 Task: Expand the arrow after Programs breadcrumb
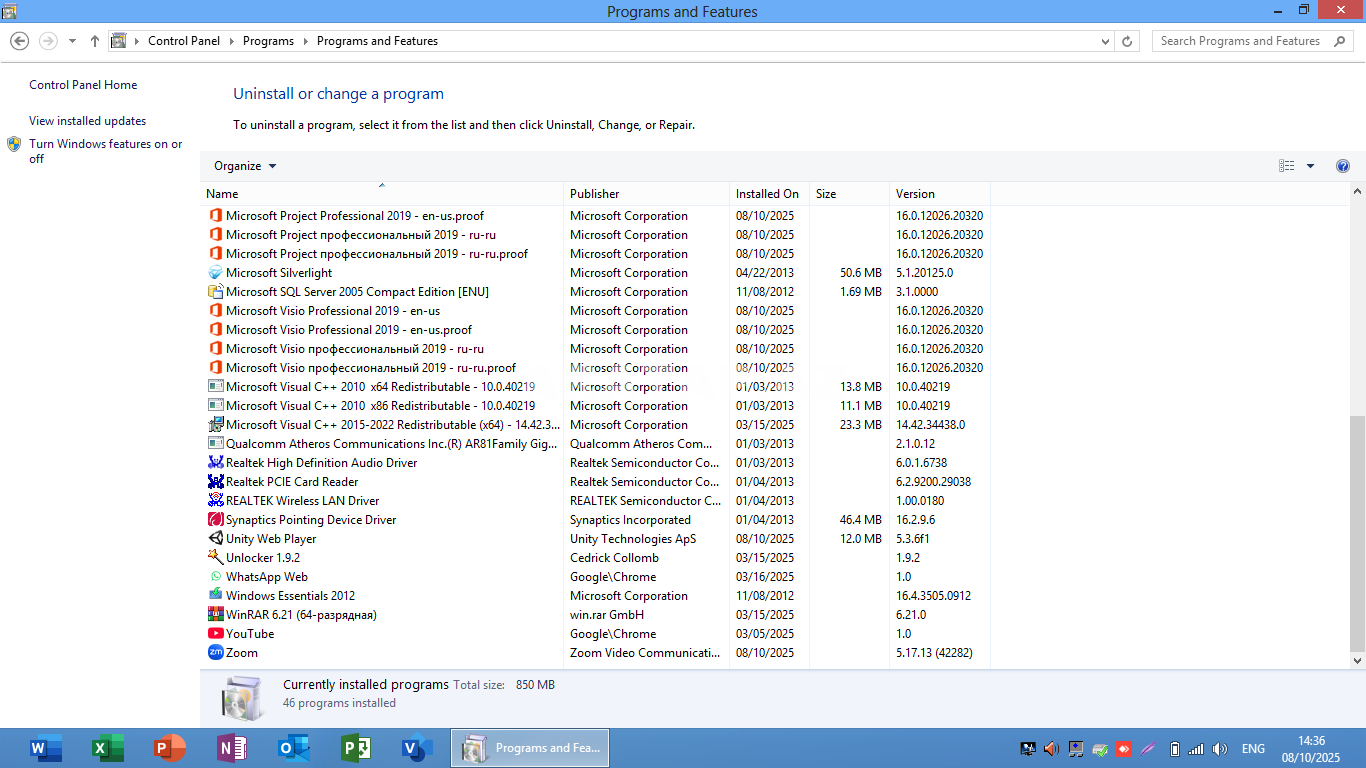(305, 41)
